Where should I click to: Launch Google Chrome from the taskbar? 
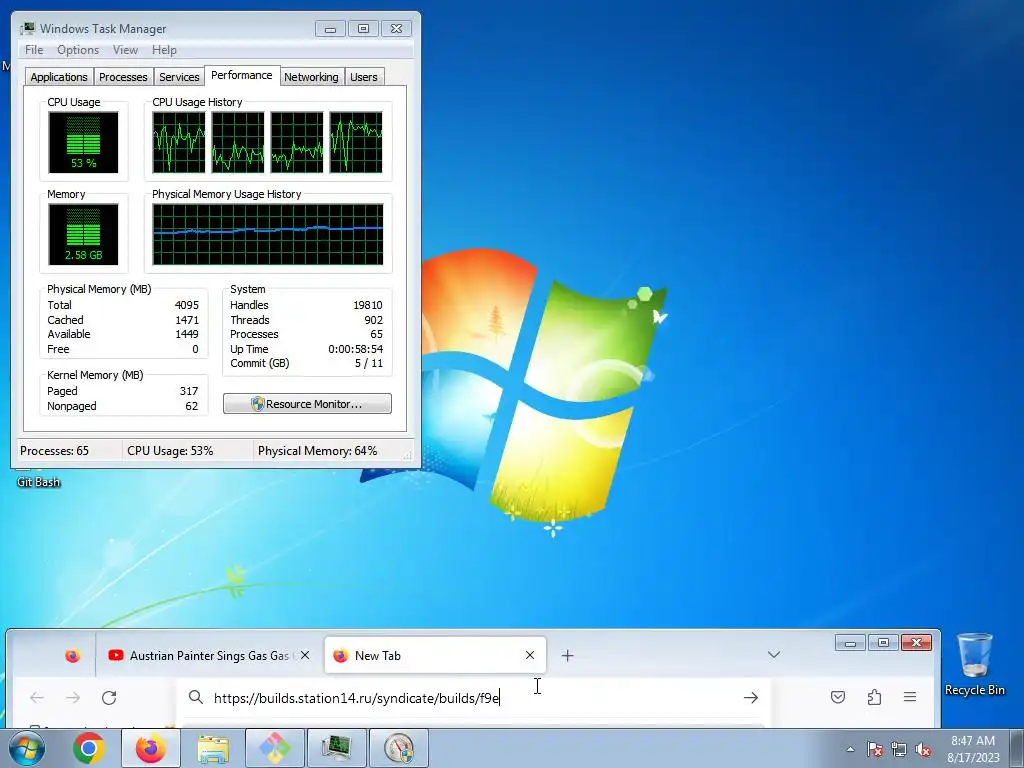(89, 748)
